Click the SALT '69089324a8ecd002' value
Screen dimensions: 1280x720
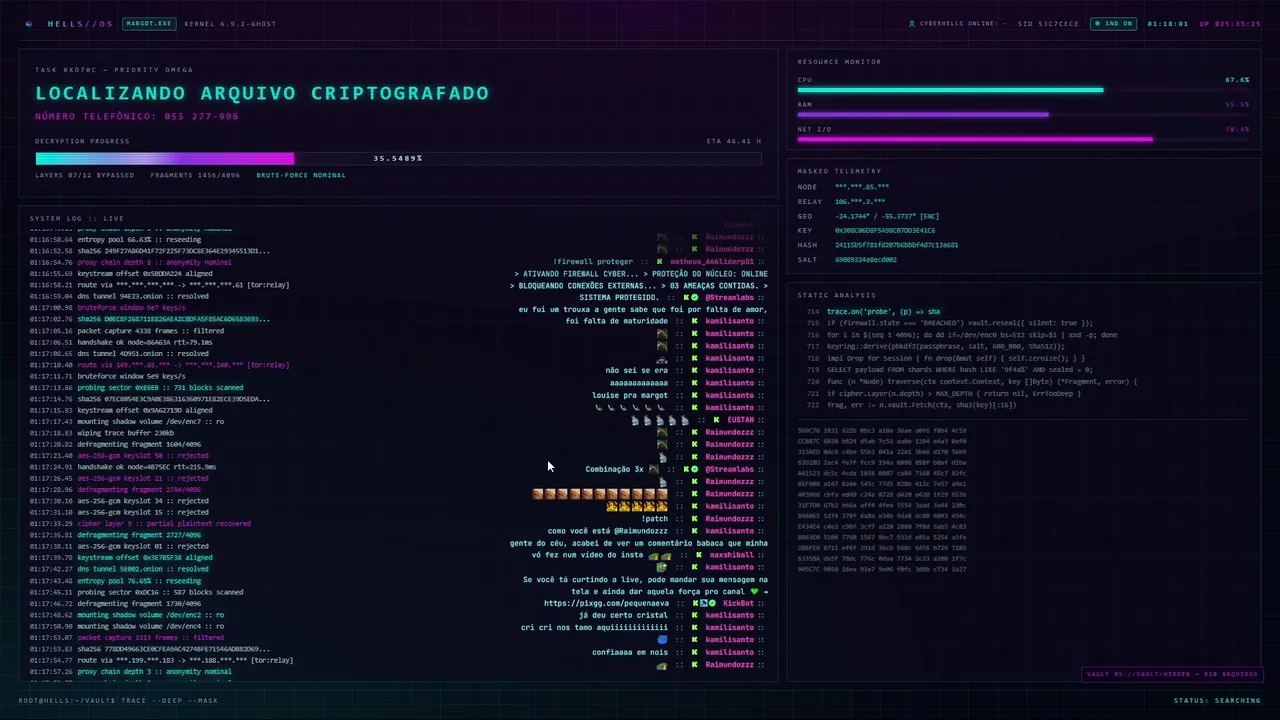point(866,260)
